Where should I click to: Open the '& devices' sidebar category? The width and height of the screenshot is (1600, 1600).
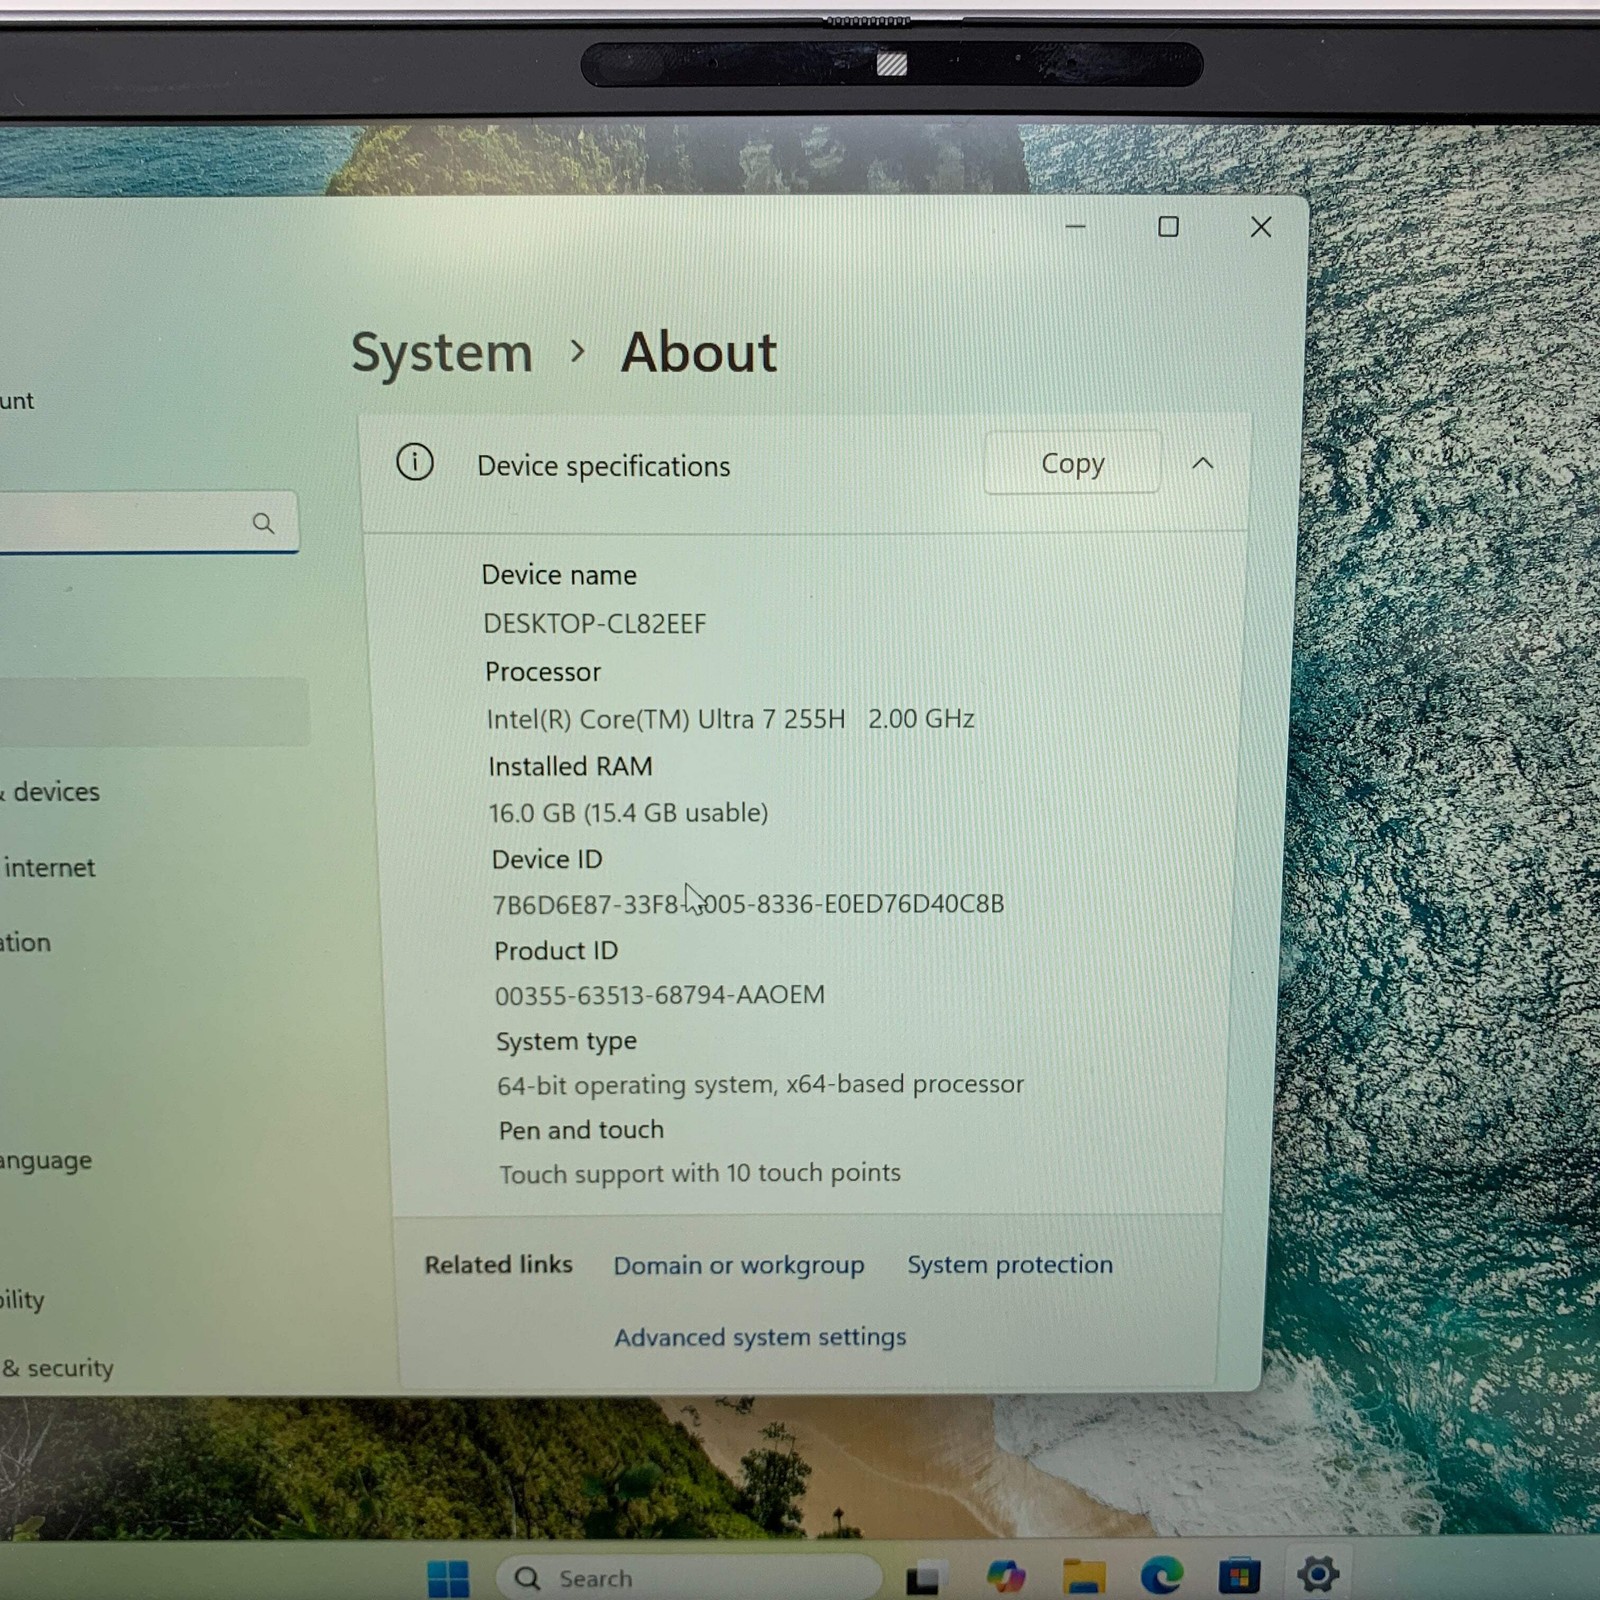(50, 792)
